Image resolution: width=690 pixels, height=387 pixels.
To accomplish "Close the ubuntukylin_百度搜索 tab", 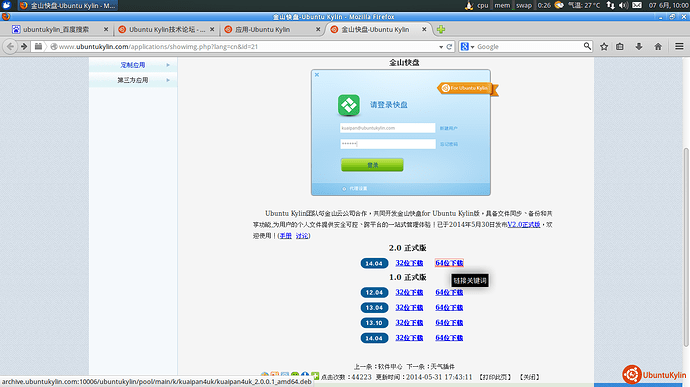I will coord(106,29).
